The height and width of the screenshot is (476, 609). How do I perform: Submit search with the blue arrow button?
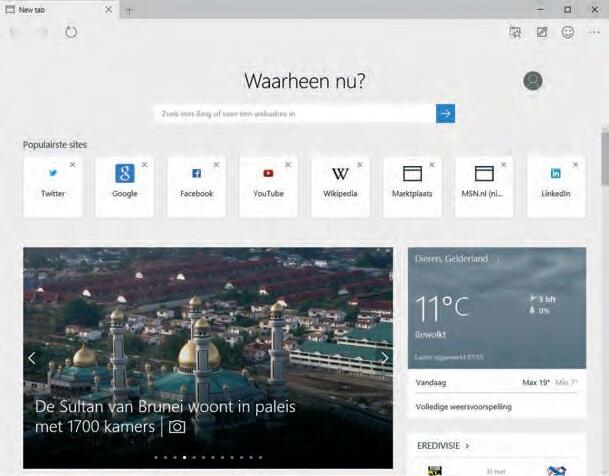click(445, 113)
